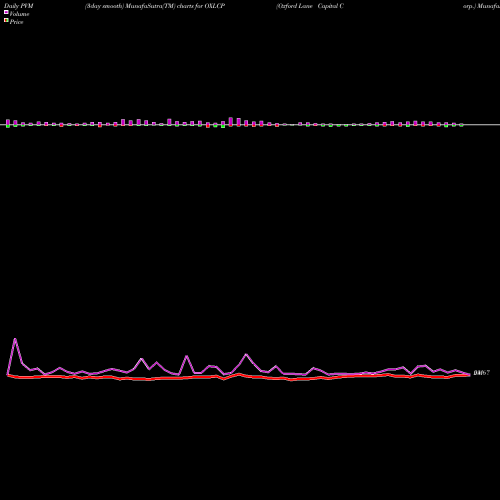This screenshot has width=500, height=500.
Task: Click the 'orp.) Munafa' text at top right
Action: click(x=481, y=6)
